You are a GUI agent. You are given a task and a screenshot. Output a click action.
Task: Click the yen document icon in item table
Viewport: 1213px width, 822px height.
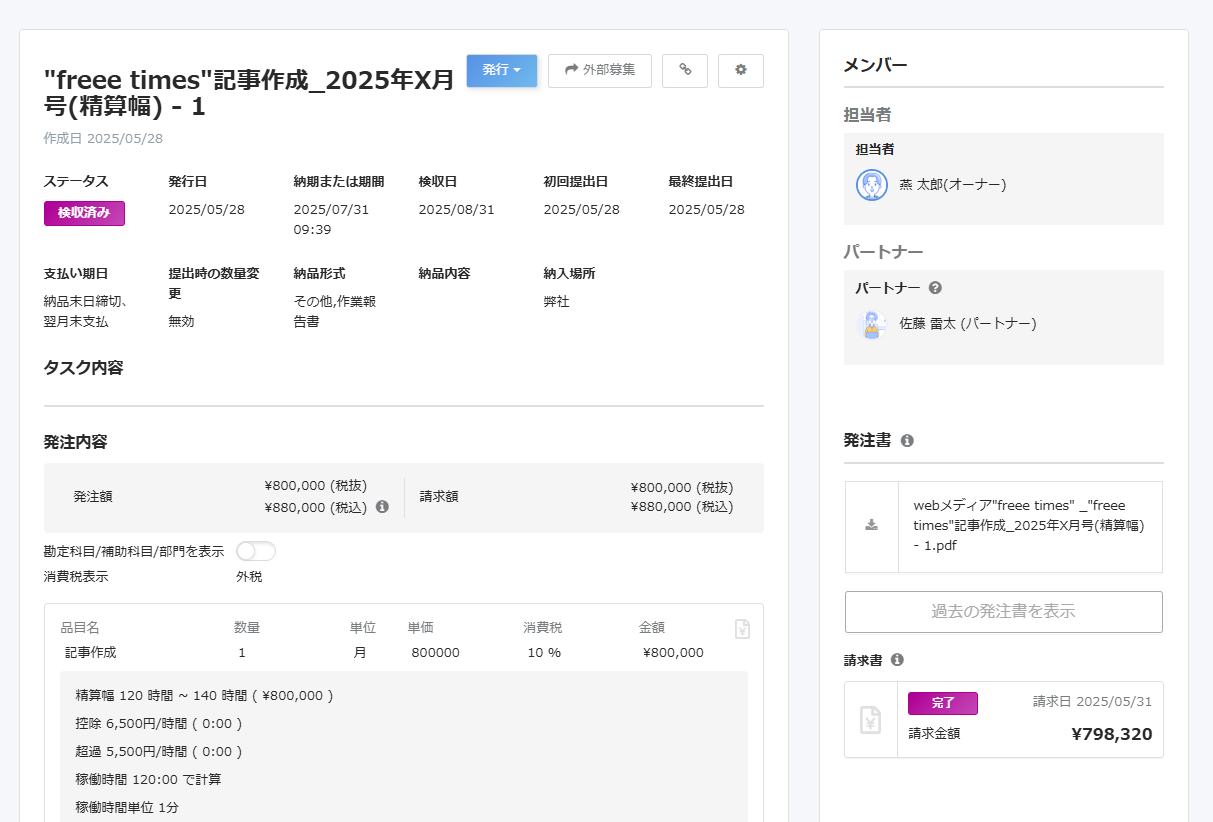point(742,629)
